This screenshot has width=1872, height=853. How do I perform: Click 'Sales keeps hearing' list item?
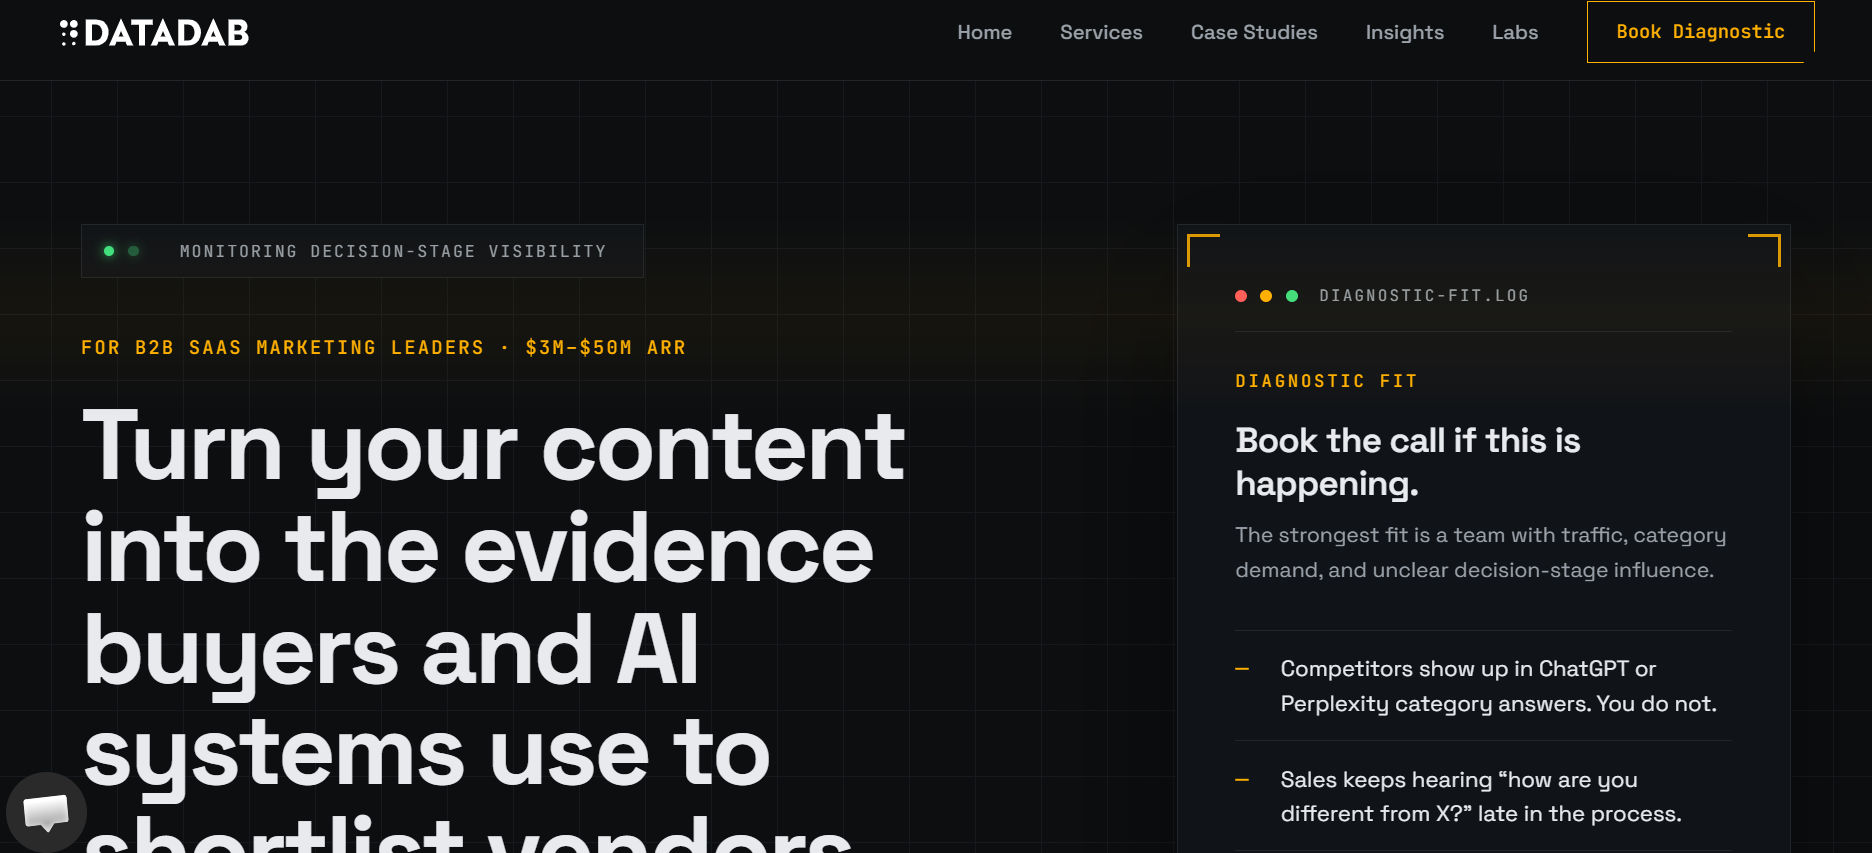click(1481, 796)
